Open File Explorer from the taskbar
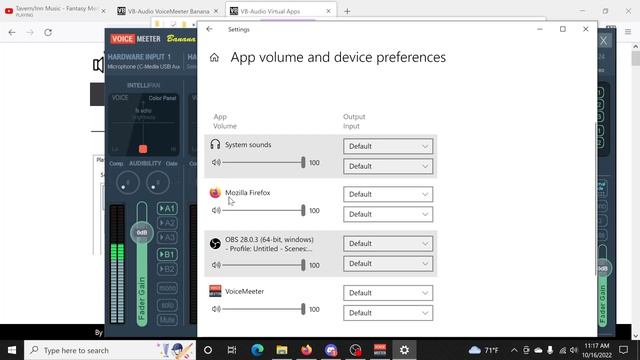 (282, 350)
